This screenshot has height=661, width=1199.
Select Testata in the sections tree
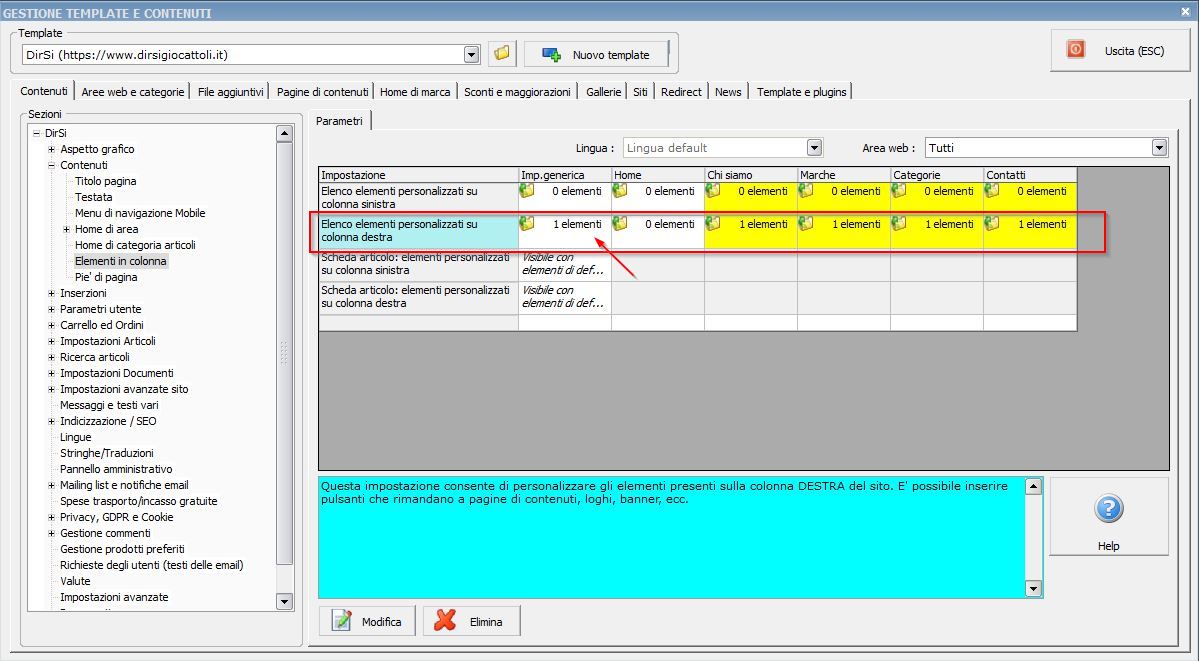click(93, 197)
